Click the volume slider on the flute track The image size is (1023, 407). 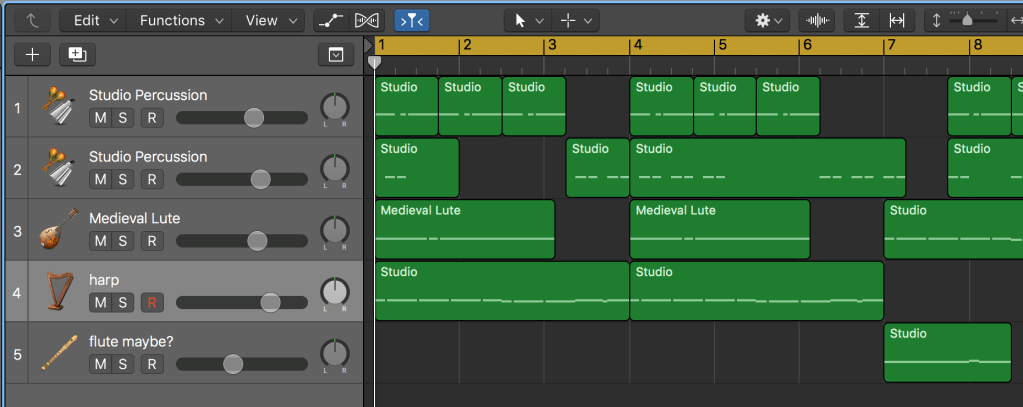pos(233,364)
